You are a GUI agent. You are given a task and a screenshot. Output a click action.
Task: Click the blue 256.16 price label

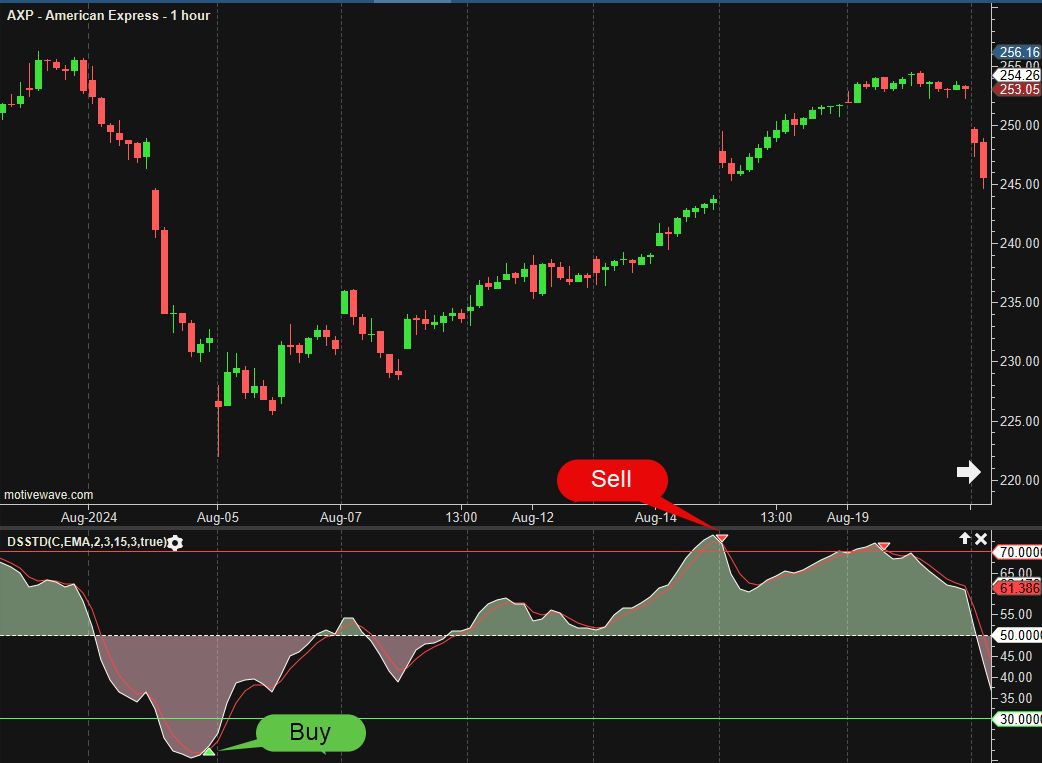(1018, 52)
